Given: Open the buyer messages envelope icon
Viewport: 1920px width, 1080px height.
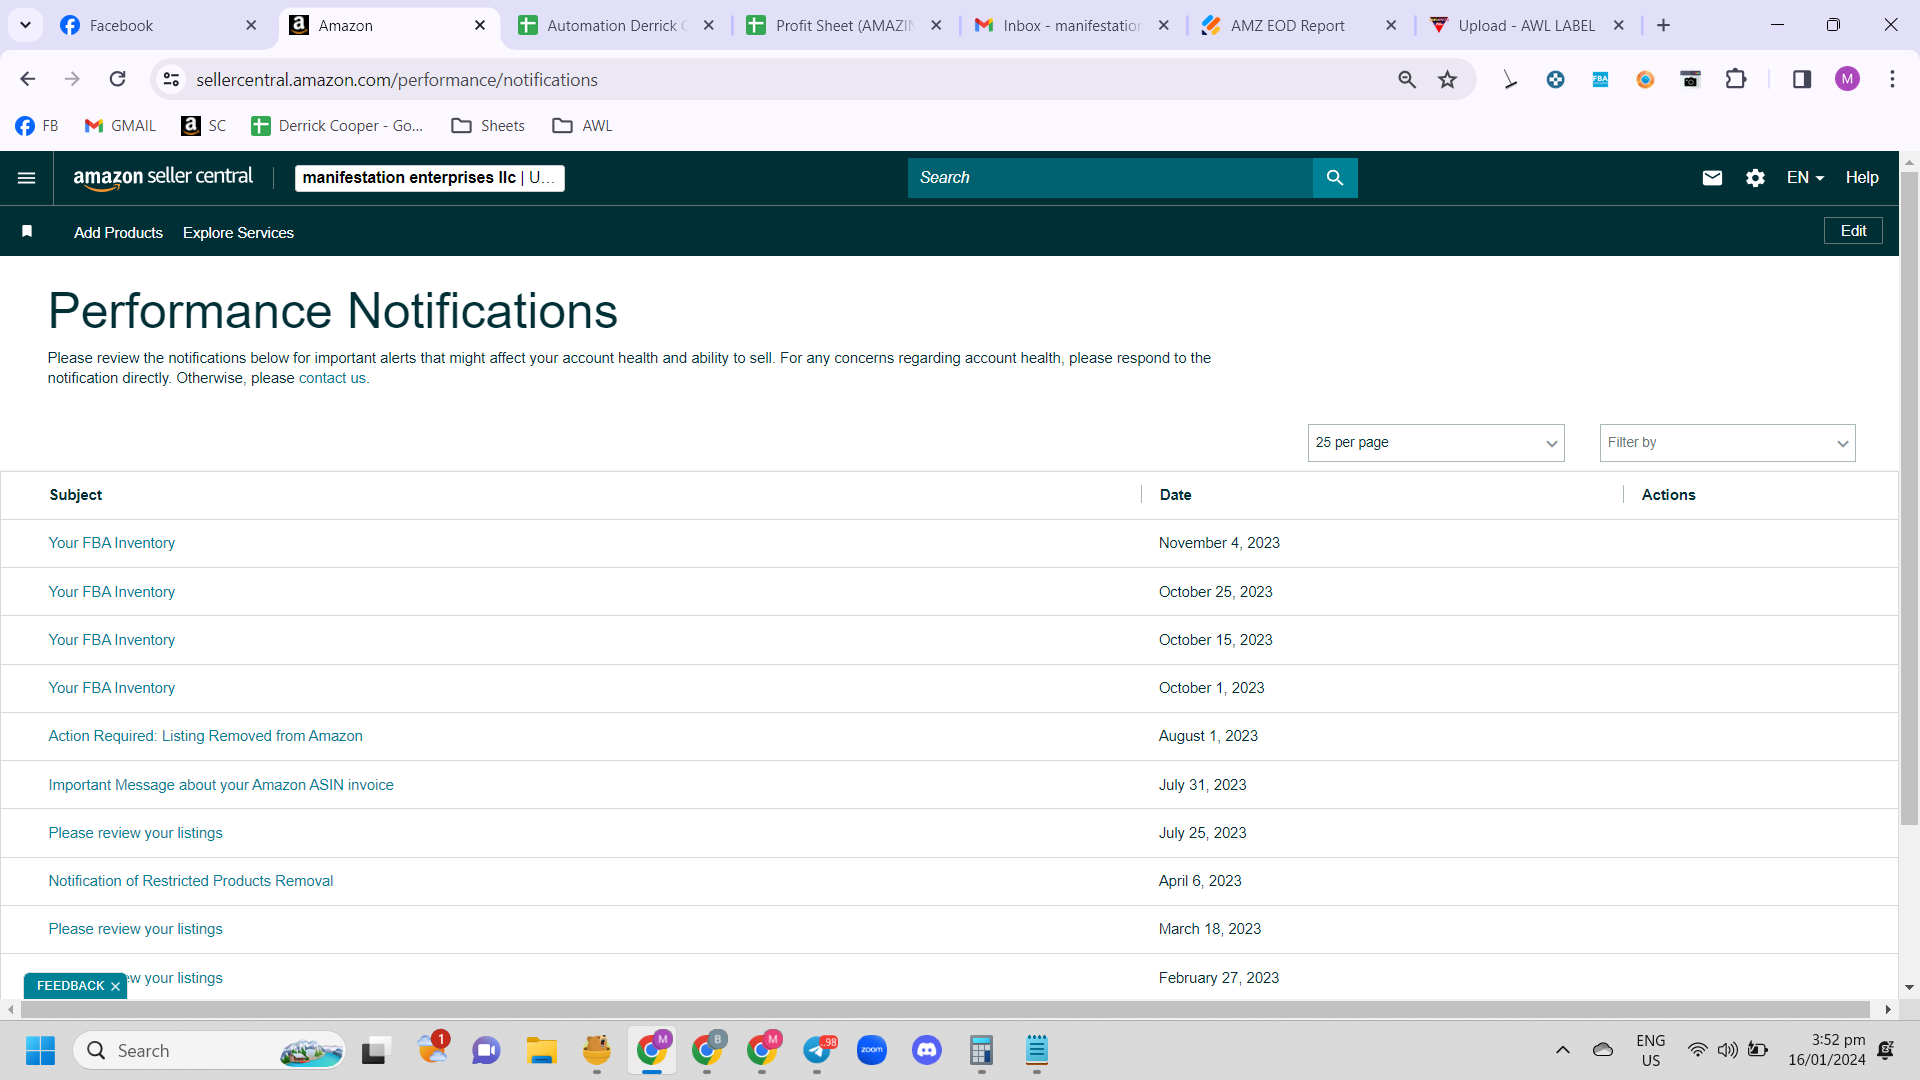Looking at the screenshot, I should (x=1712, y=178).
